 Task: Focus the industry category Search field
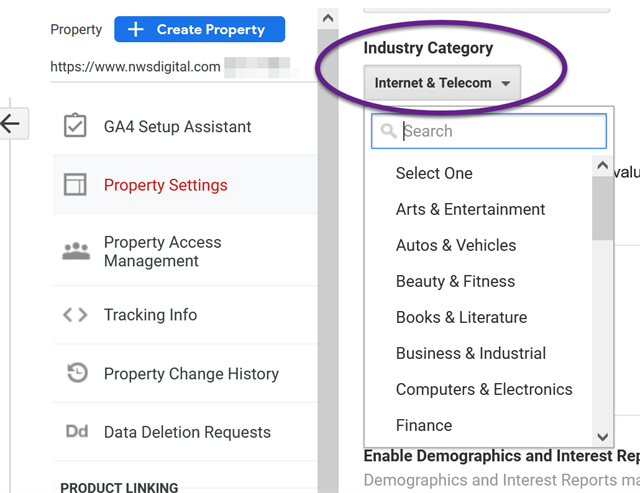coord(489,131)
